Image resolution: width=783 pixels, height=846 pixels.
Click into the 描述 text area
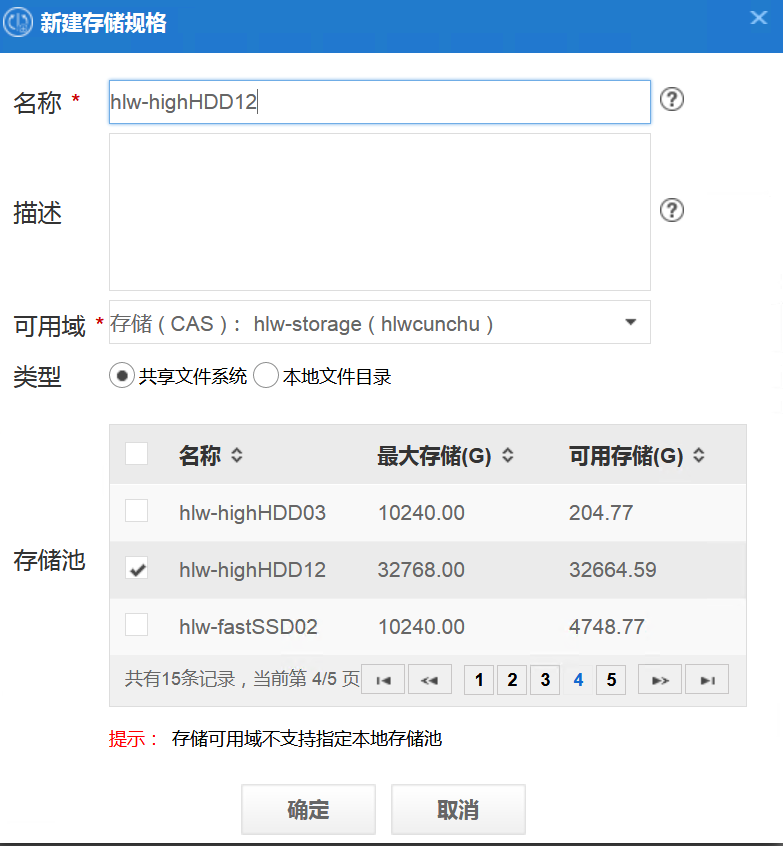[x=380, y=212]
